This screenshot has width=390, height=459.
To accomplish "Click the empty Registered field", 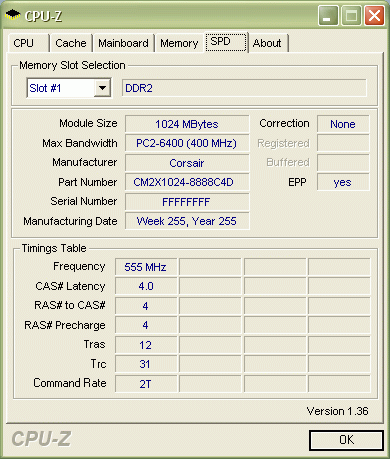I will pyautogui.click(x=343, y=143).
